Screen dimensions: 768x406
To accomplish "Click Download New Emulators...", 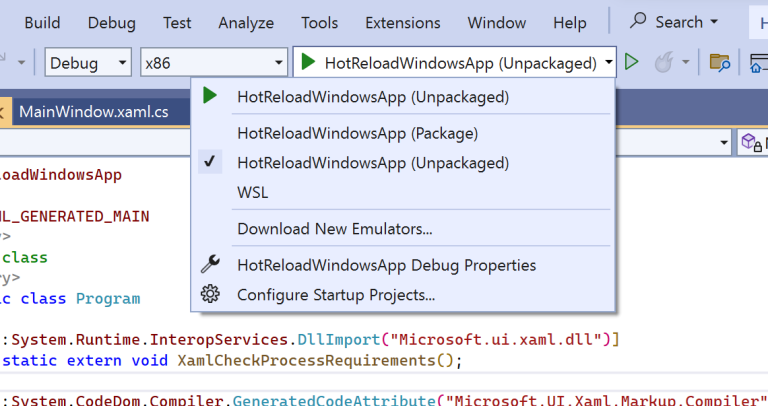I will [x=334, y=229].
